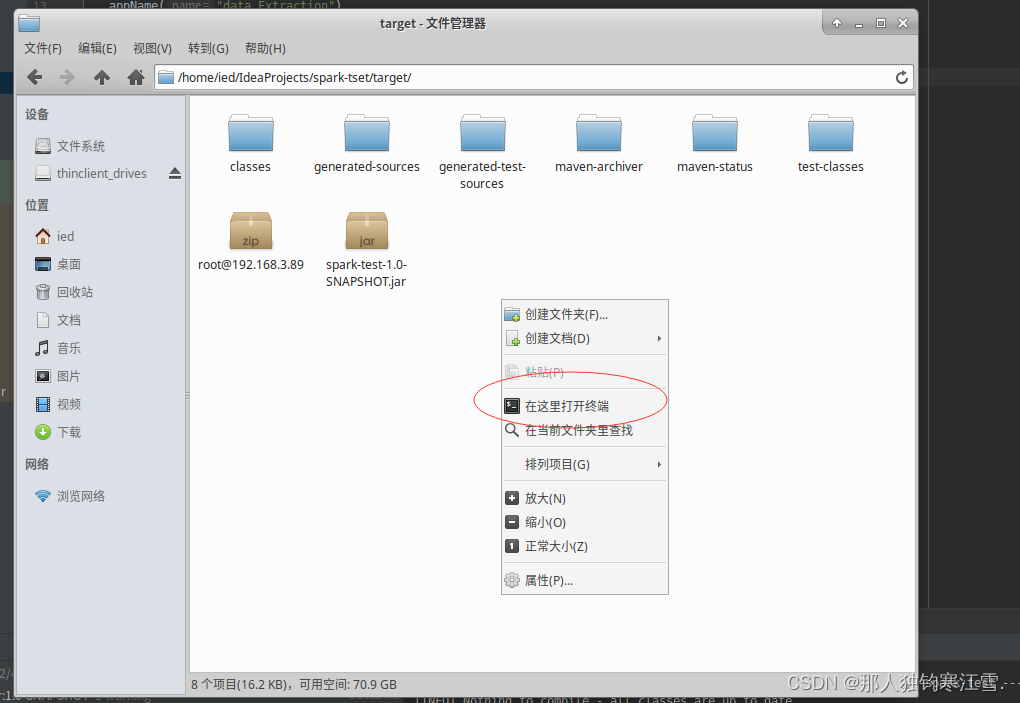The width and height of the screenshot is (1020, 703).
Task: Choose 在当前文件夹里查找 from context menu
Action: pos(585,431)
